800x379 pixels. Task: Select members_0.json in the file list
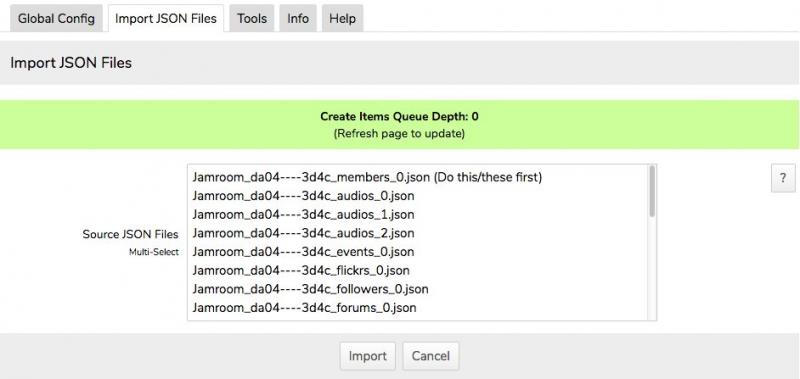coord(417,177)
